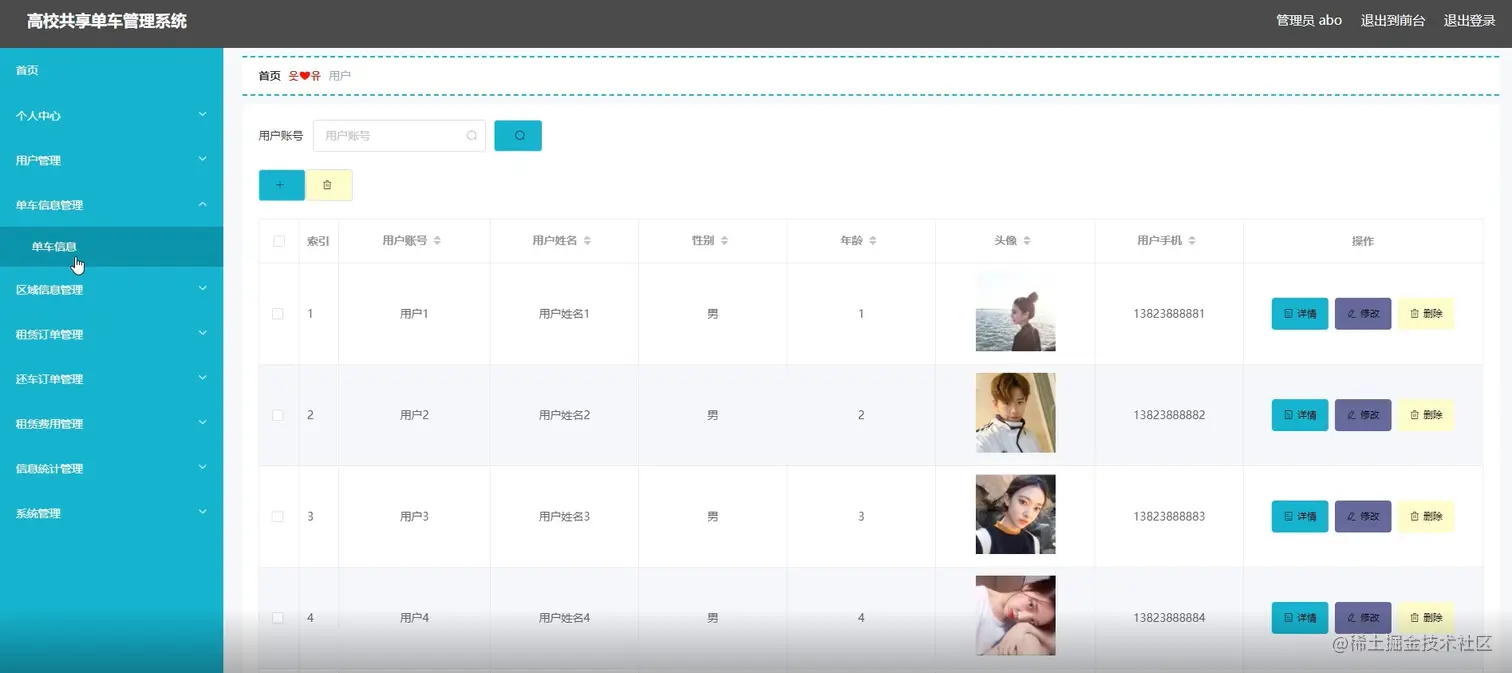Click 退出登录 to log out
The width and height of the screenshot is (1512, 673).
pos(1468,19)
